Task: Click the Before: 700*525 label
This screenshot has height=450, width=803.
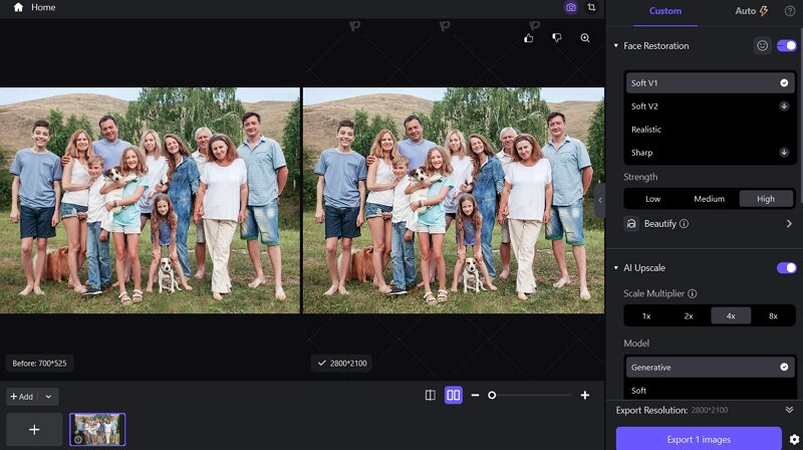Action: coord(39,363)
